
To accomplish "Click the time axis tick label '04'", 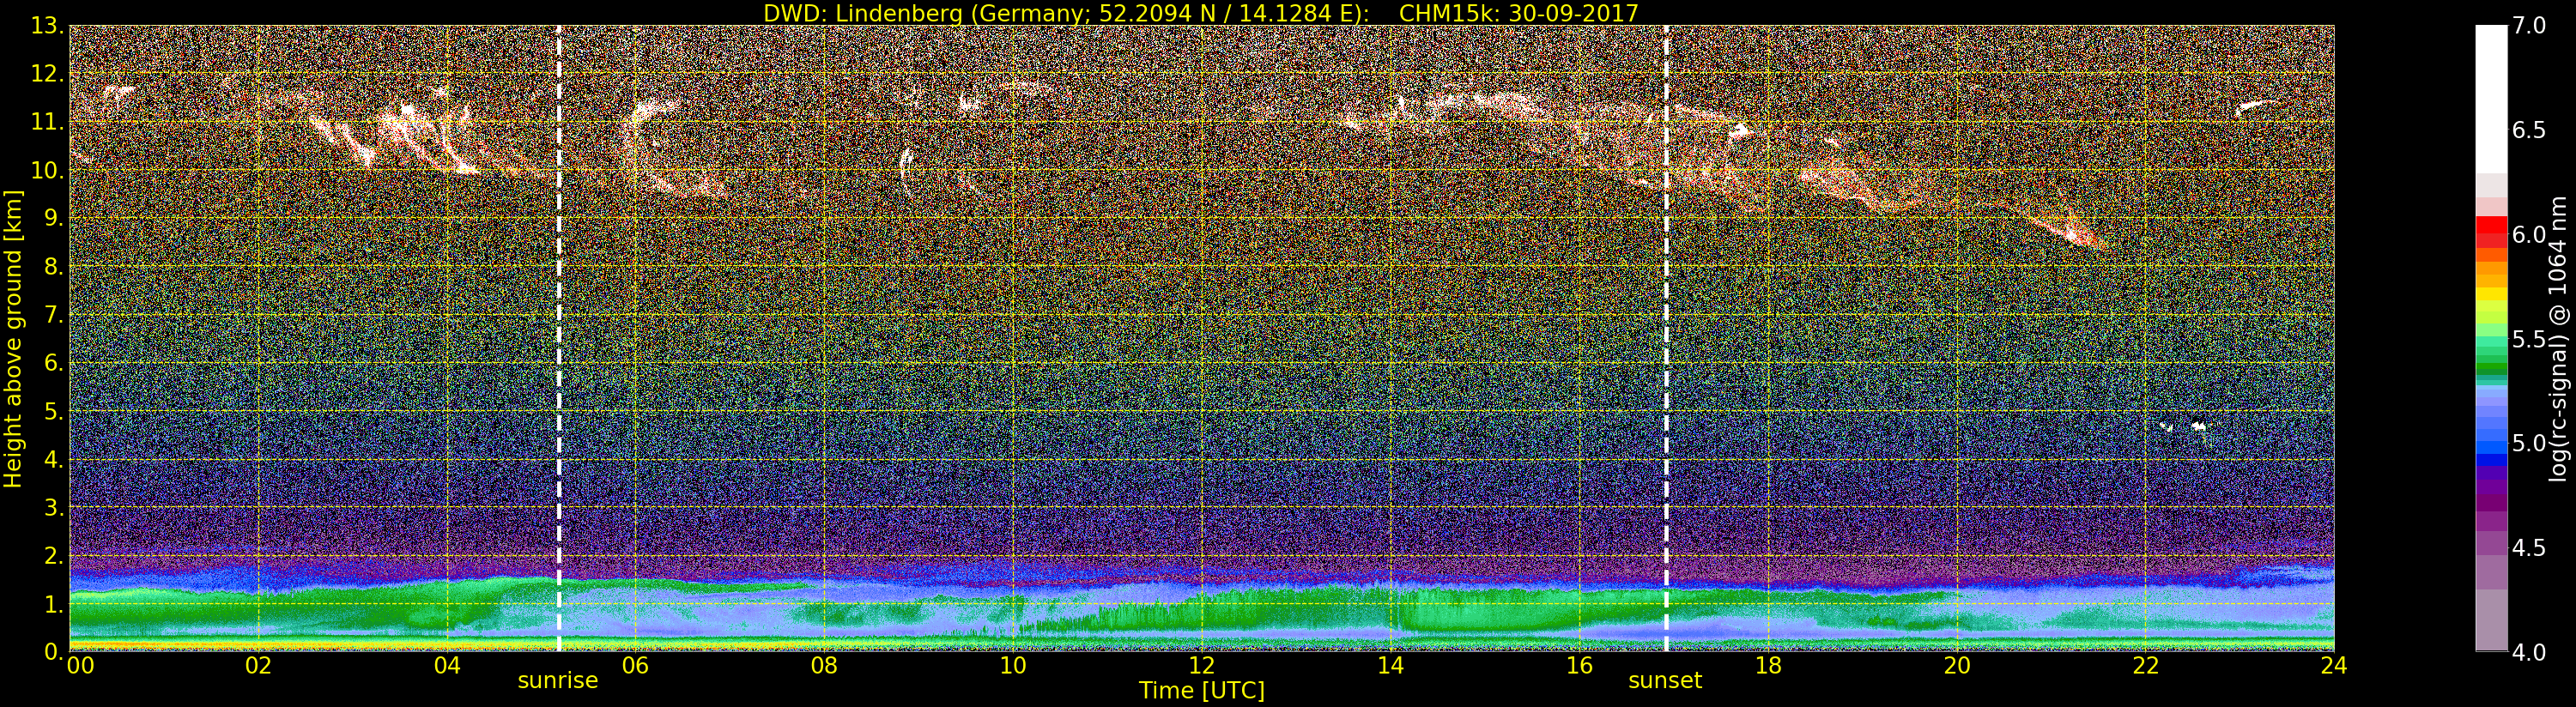I will [447, 666].
